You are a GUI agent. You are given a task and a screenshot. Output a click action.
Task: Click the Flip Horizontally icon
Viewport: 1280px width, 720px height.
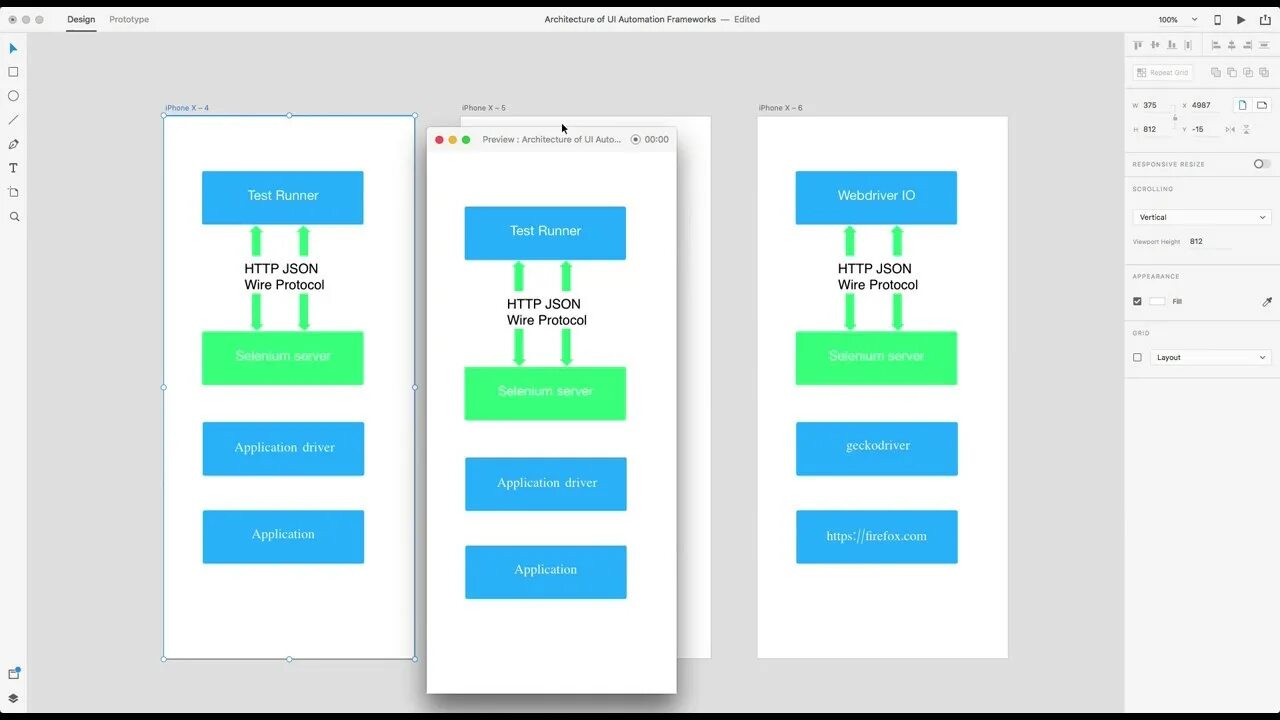pyautogui.click(x=1230, y=129)
